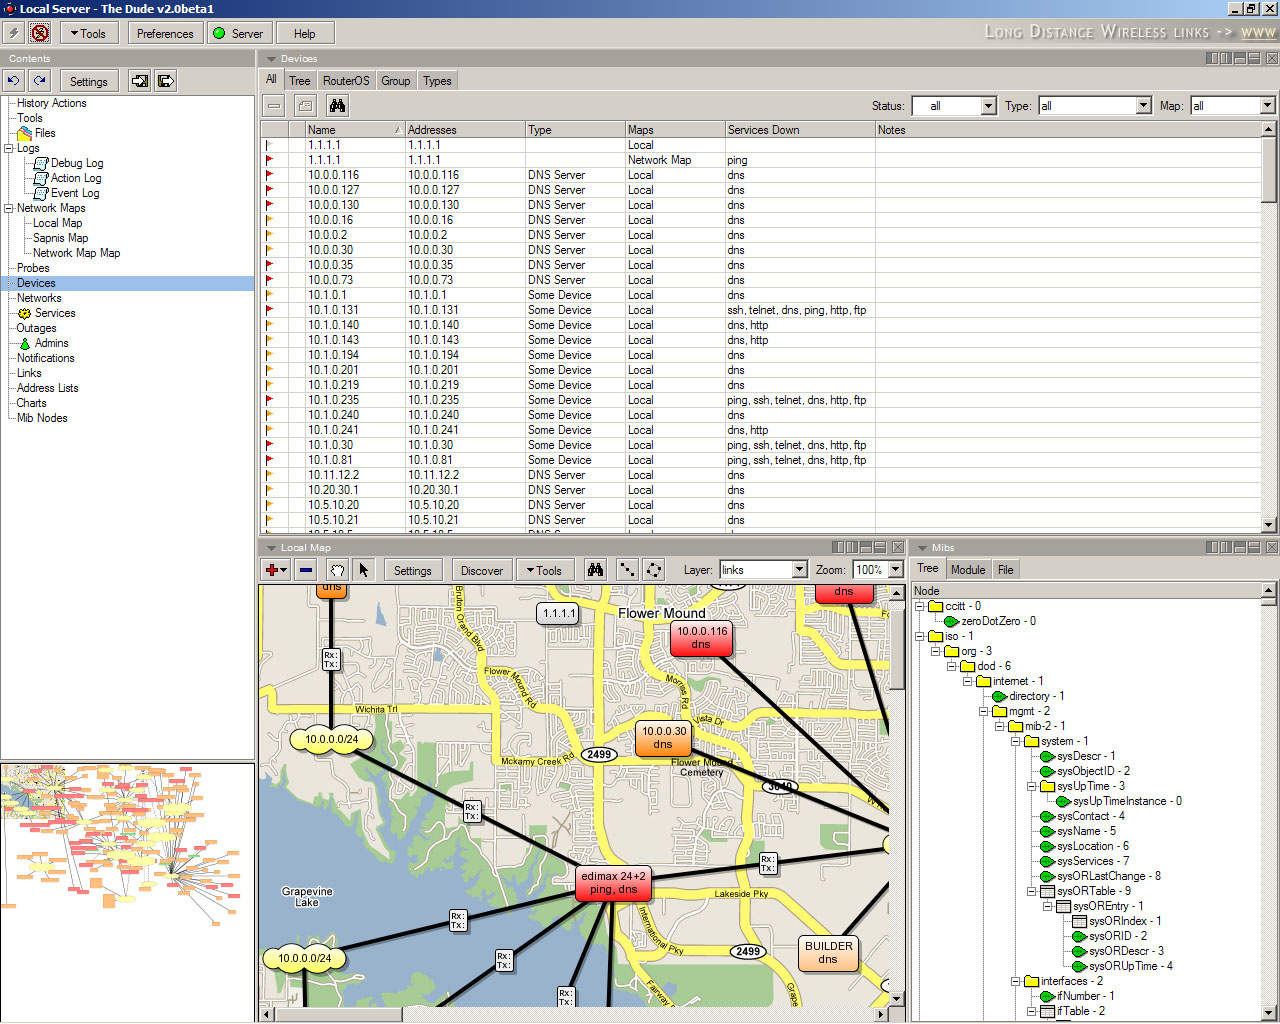
Task: Open the Status filter dropdown
Action: [x=988, y=106]
